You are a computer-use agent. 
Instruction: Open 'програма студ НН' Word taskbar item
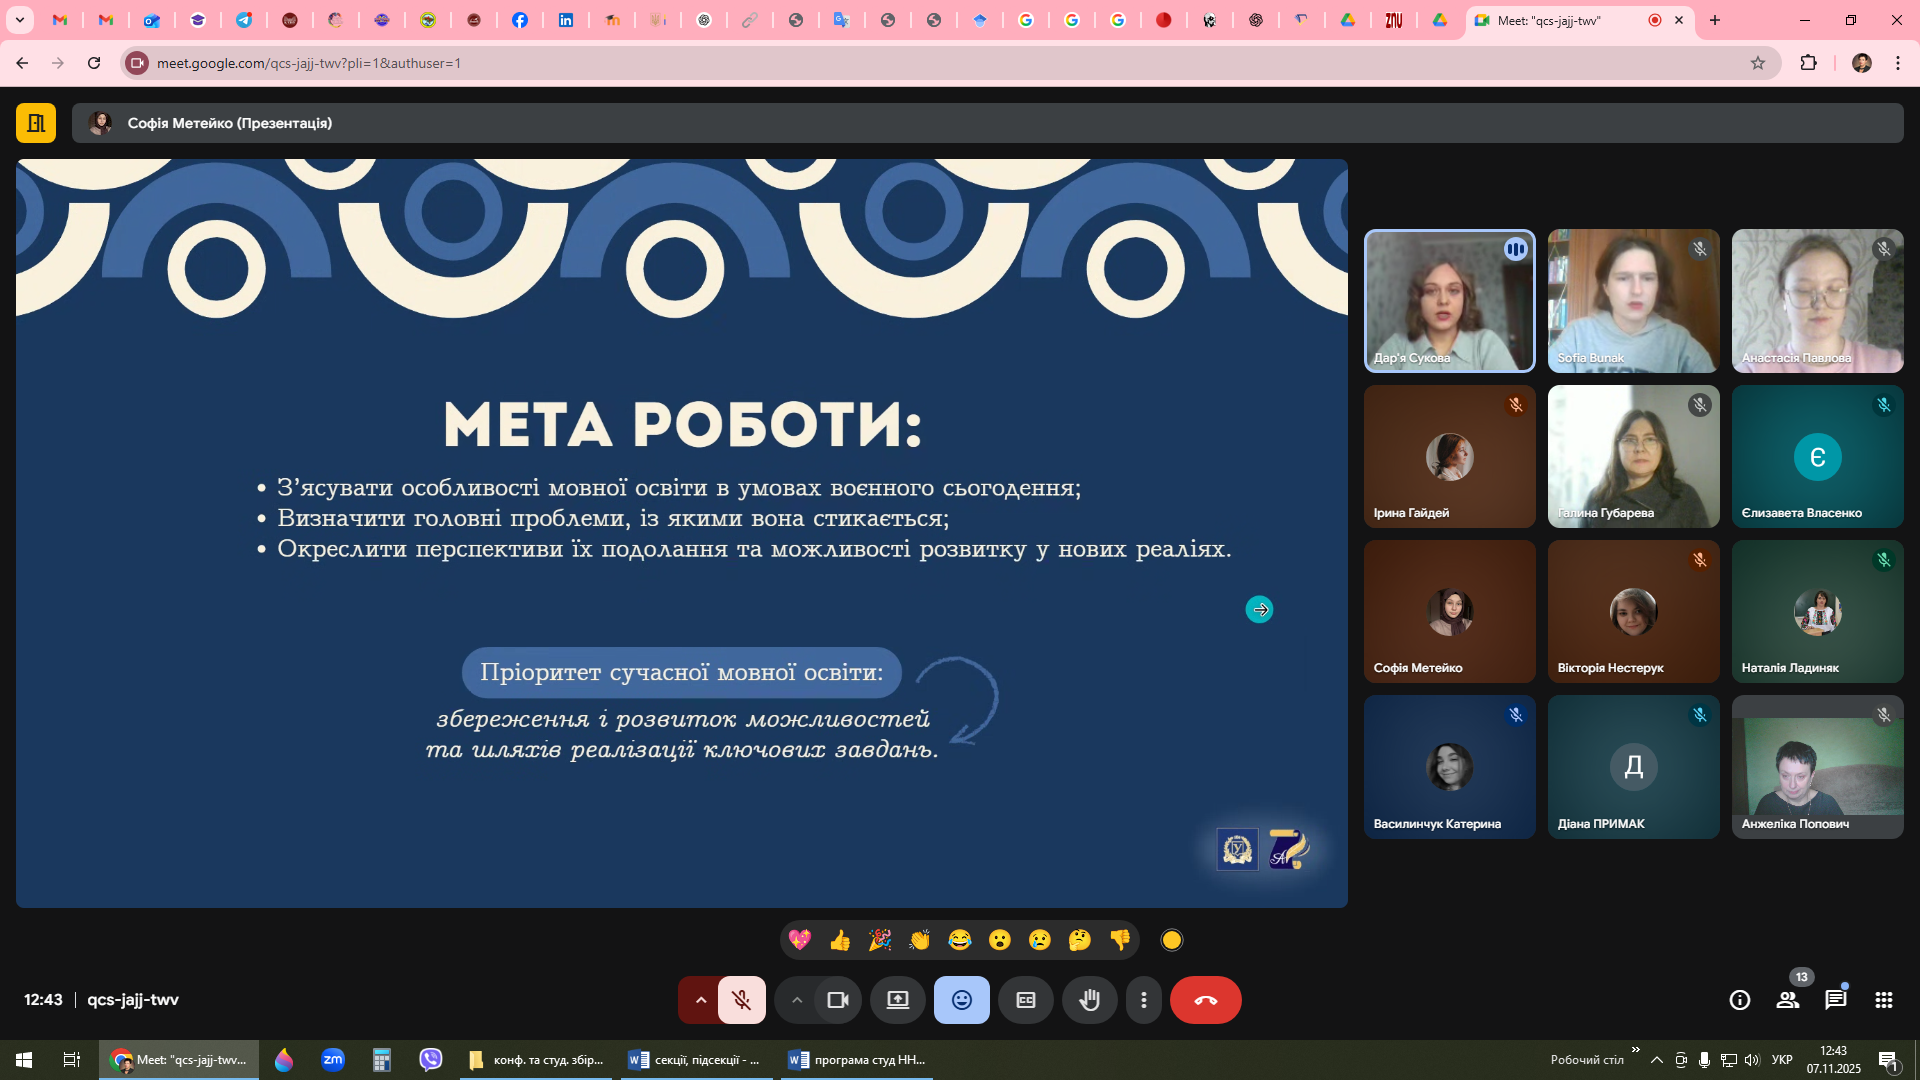[x=858, y=1060]
